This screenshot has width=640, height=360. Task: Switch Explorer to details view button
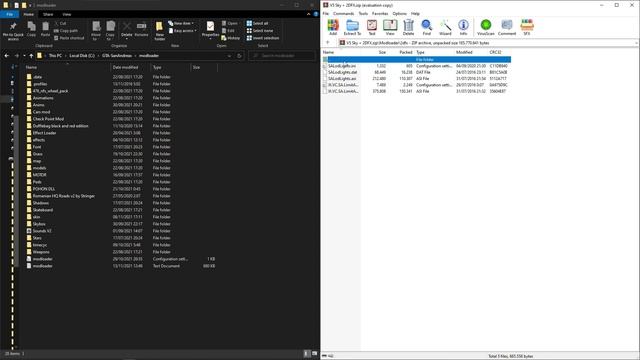307,353
